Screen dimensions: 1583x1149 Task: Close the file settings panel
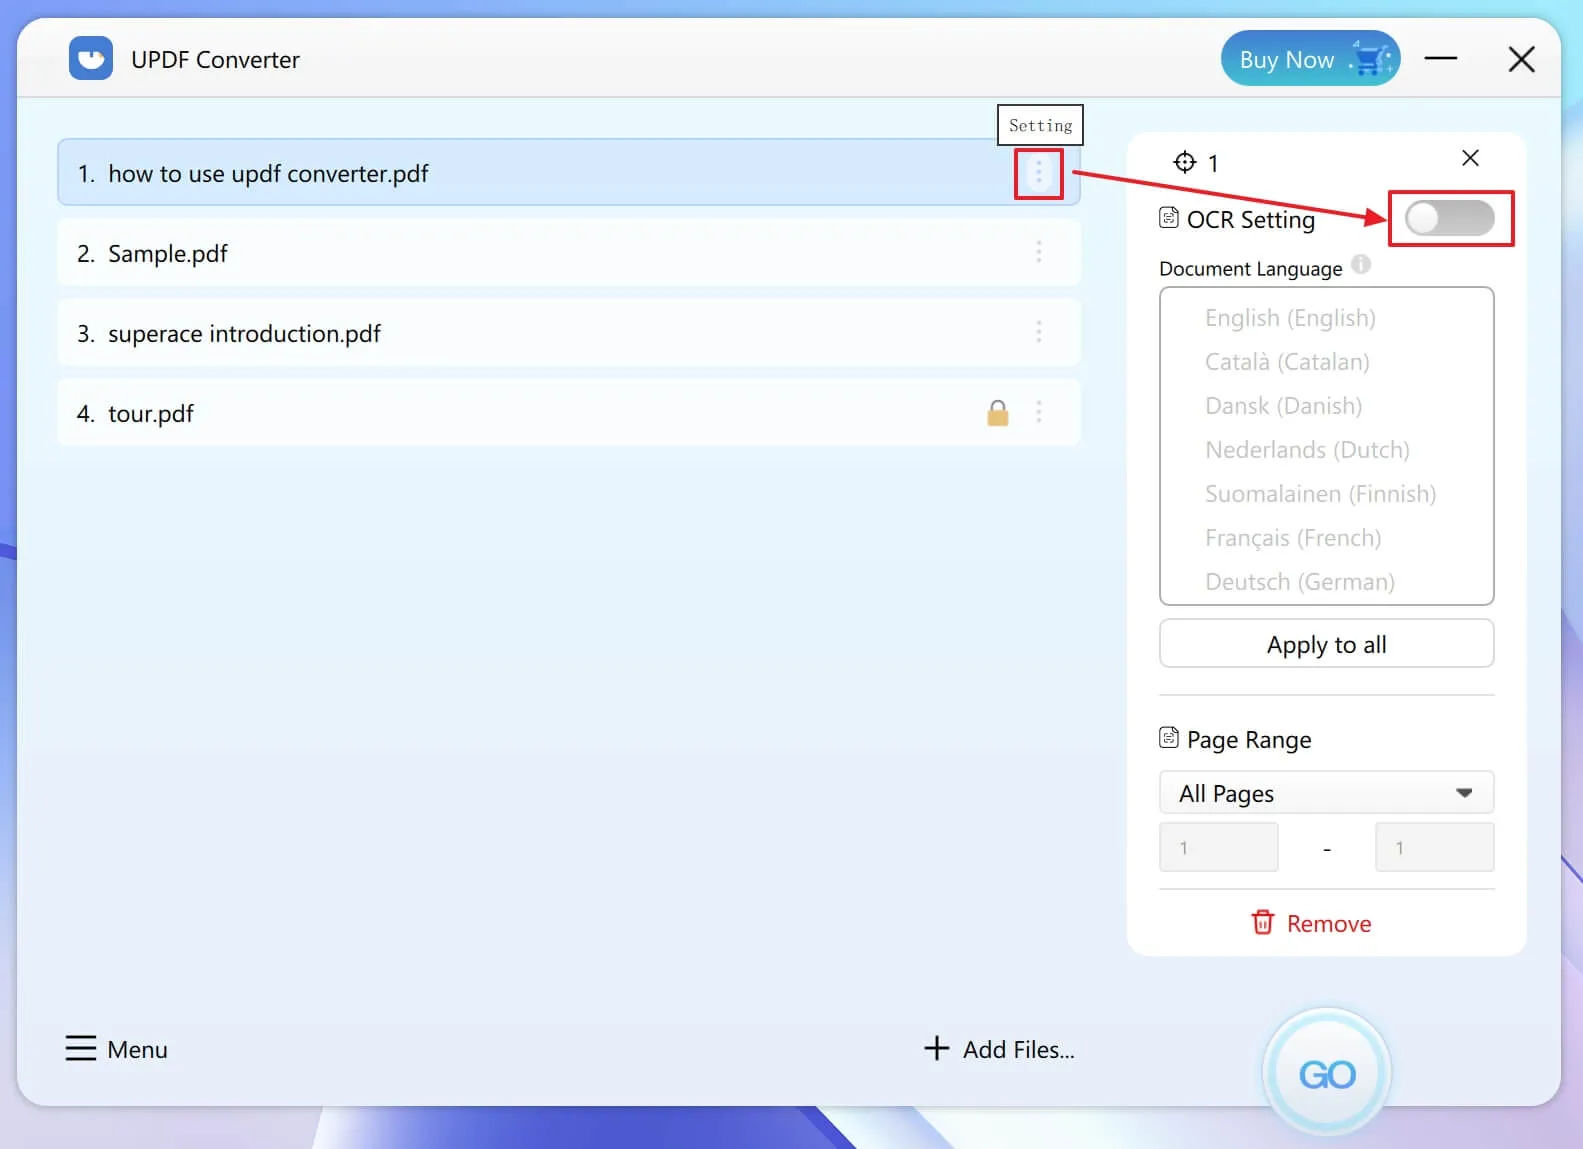pos(1470,158)
